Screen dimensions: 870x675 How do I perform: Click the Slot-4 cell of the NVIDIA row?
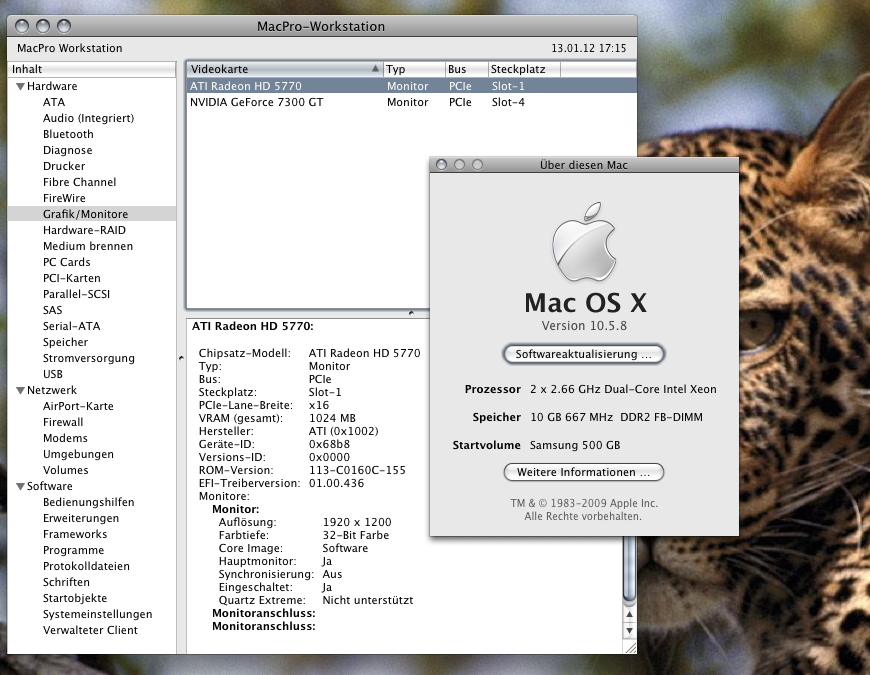point(508,102)
